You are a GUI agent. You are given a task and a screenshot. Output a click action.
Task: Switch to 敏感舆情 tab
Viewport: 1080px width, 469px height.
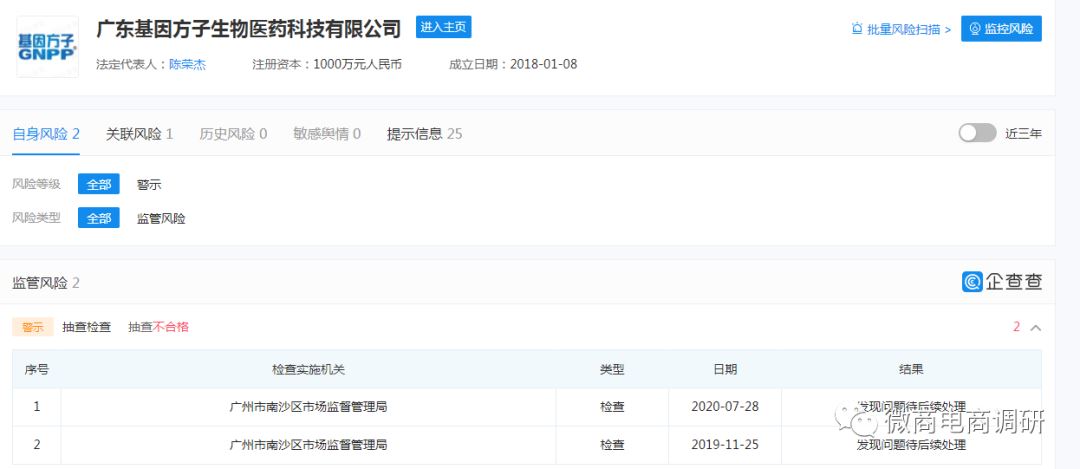coord(326,134)
